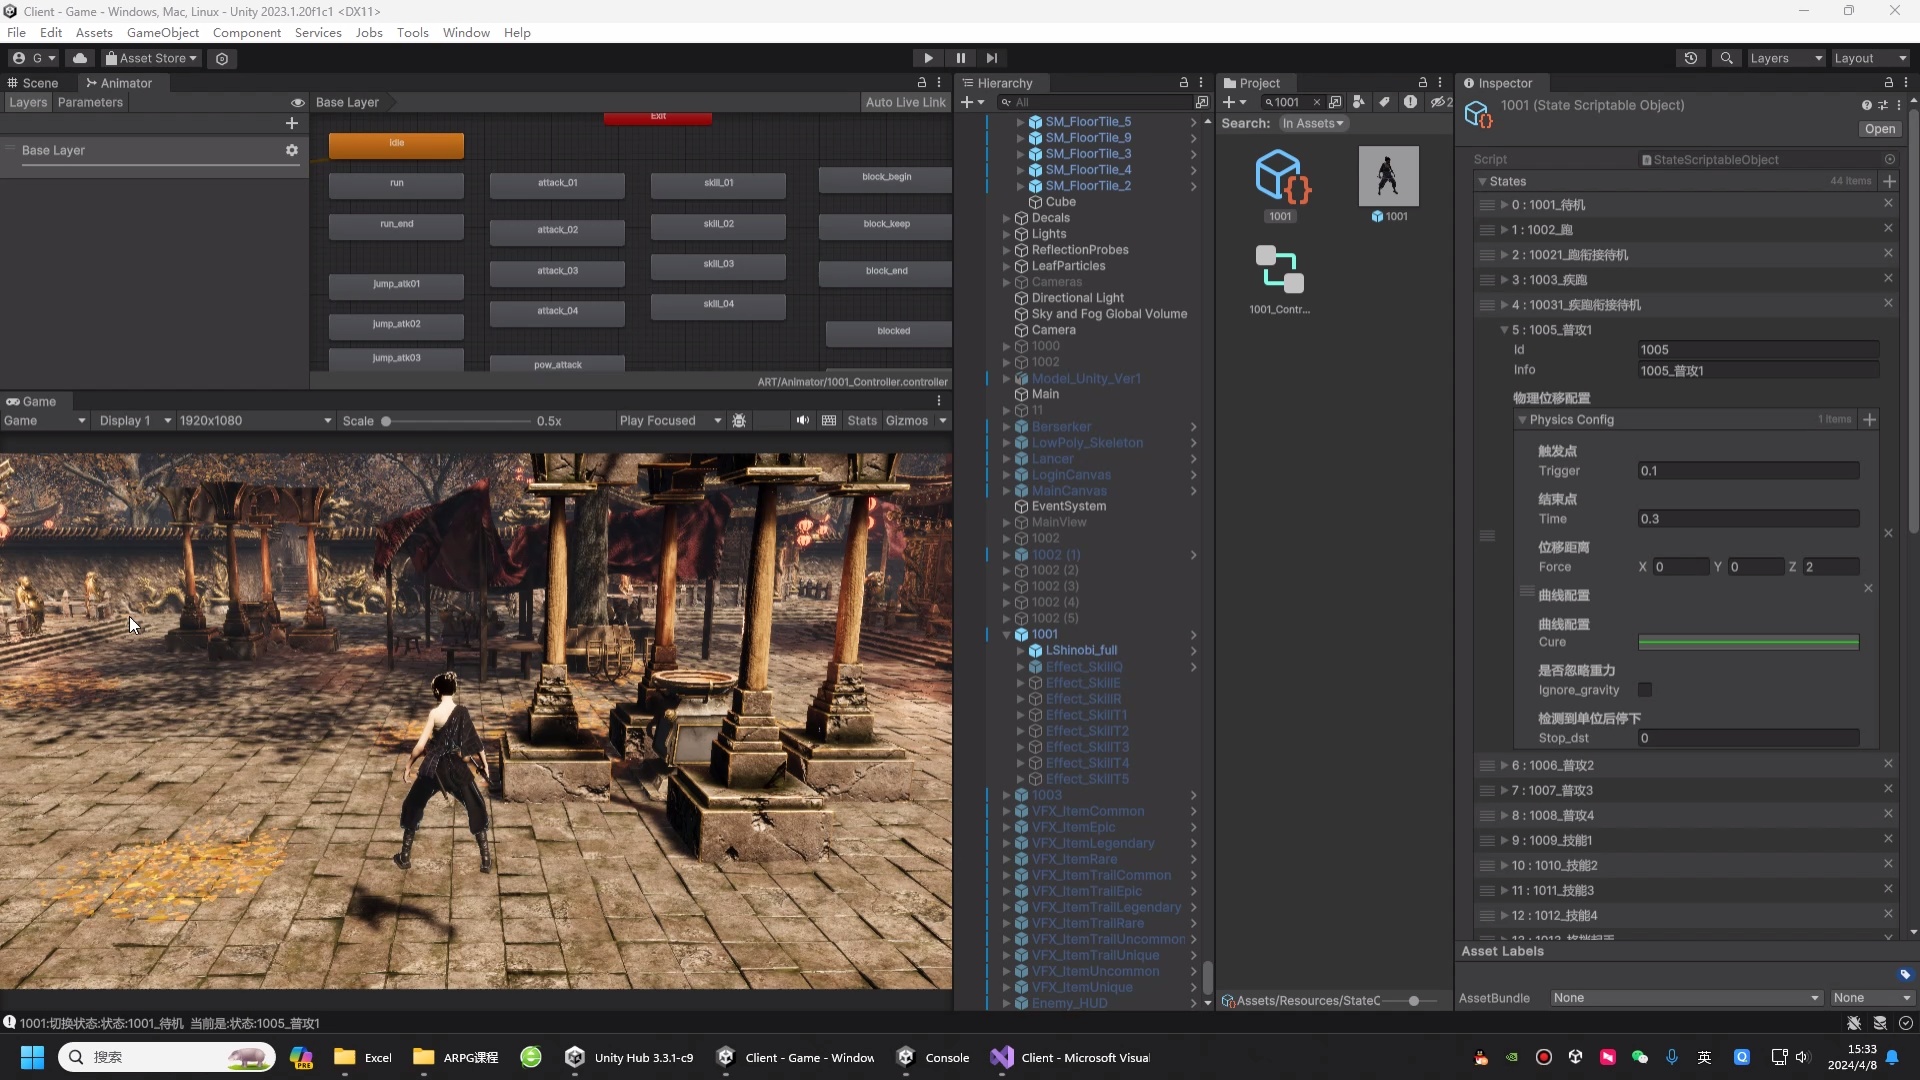Image resolution: width=1920 pixels, height=1080 pixels.
Task: Mute audio in the Game view toolbar
Action: click(803, 420)
